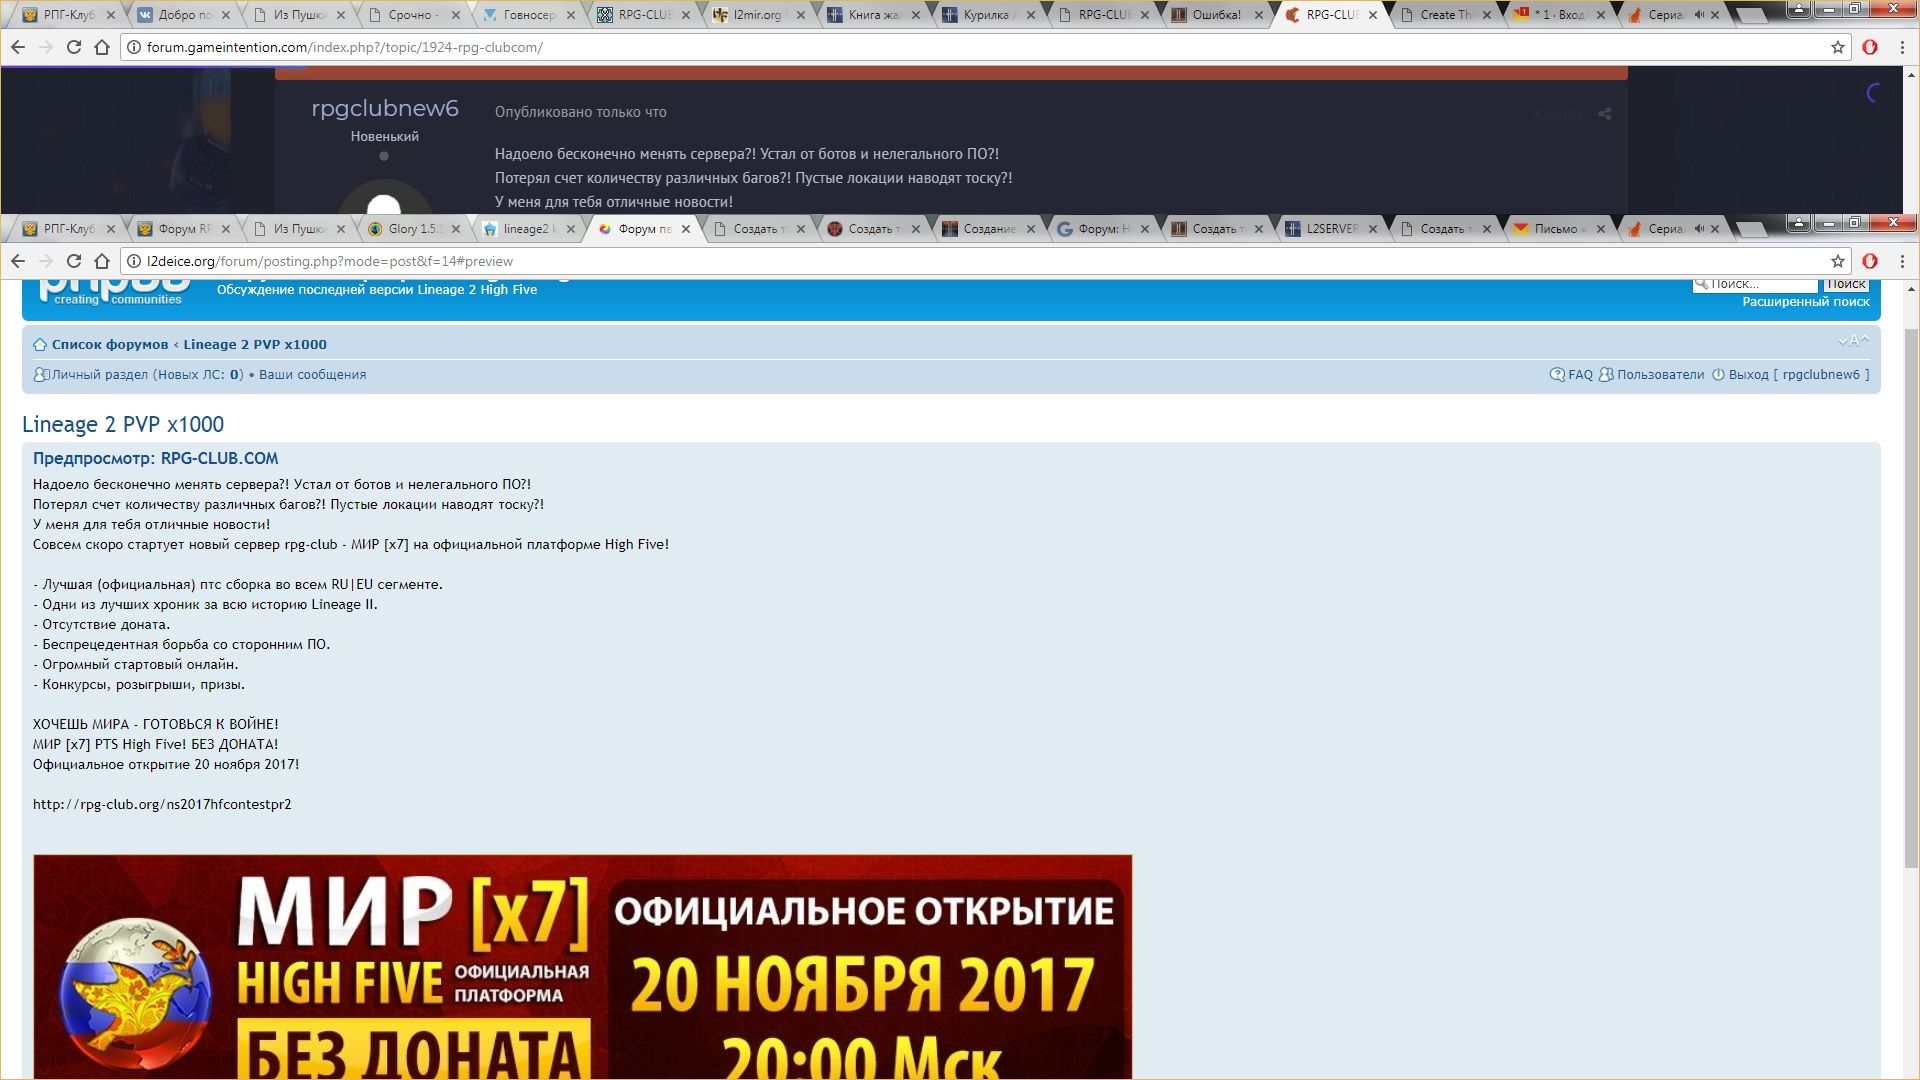1920x1080 pixels.
Task: Bookmark the l2deice.org page with the star icon
Action: click(1837, 261)
